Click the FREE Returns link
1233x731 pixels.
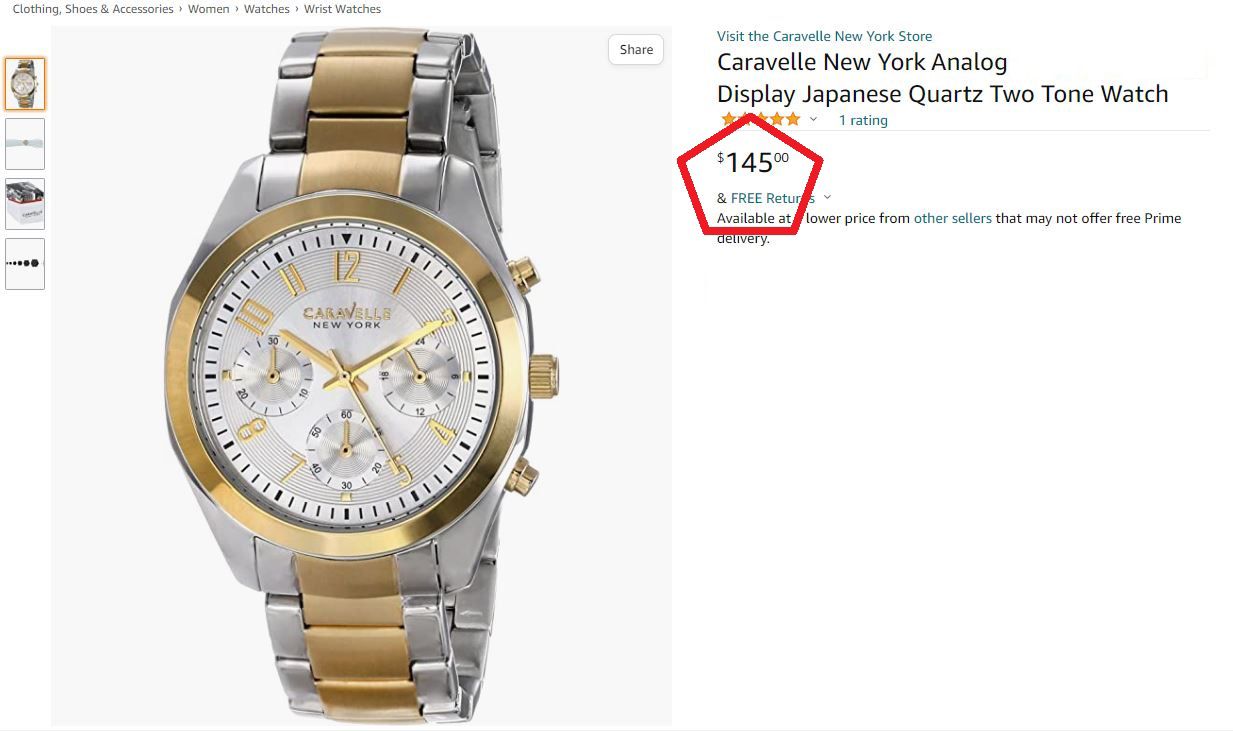(x=772, y=198)
